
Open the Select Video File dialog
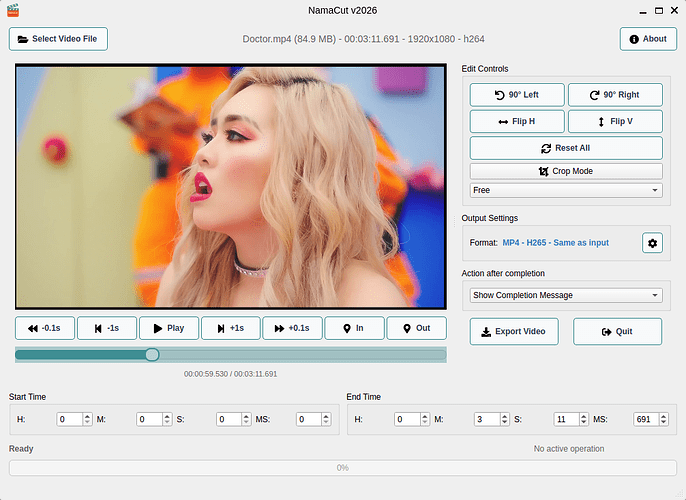(58, 39)
